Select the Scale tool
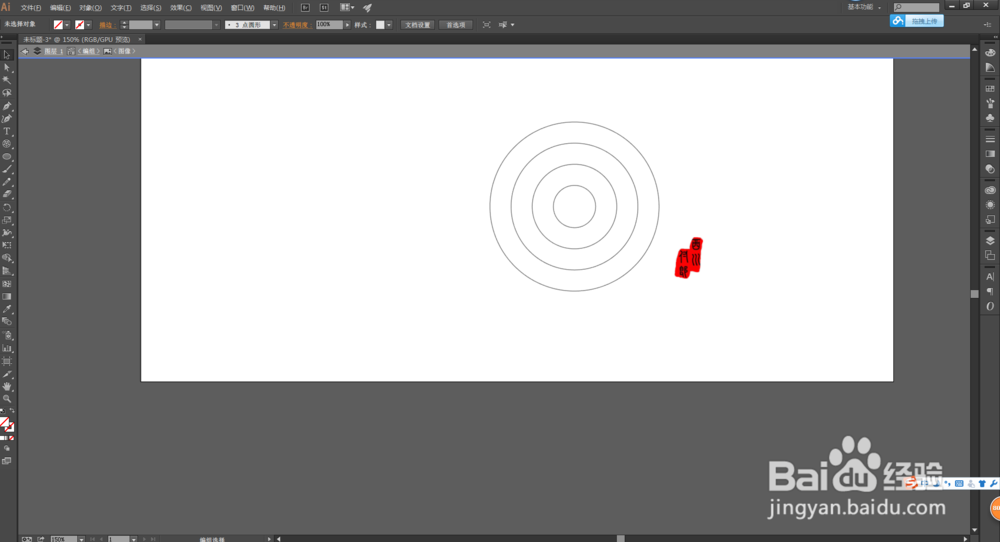Screen dimensions: 1000x542 (x=7, y=221)
